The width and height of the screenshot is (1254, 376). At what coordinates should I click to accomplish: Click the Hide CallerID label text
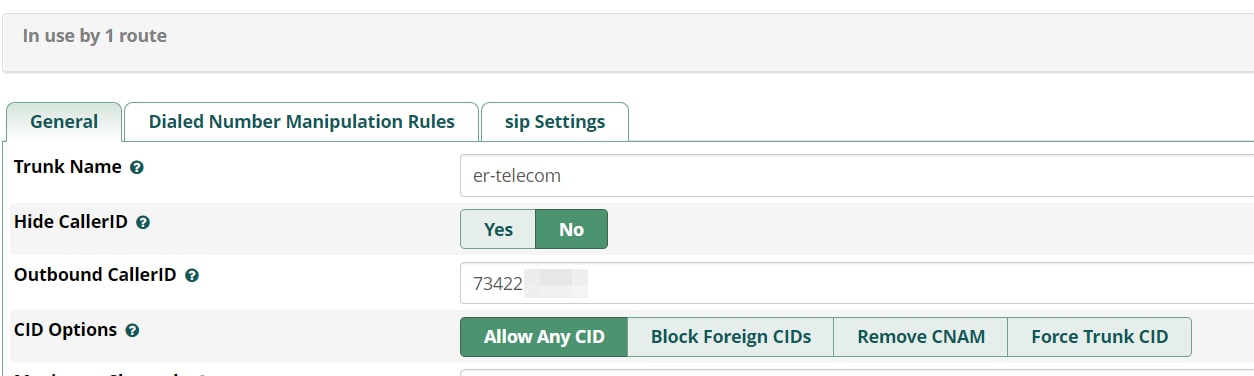tap(71, 222)
